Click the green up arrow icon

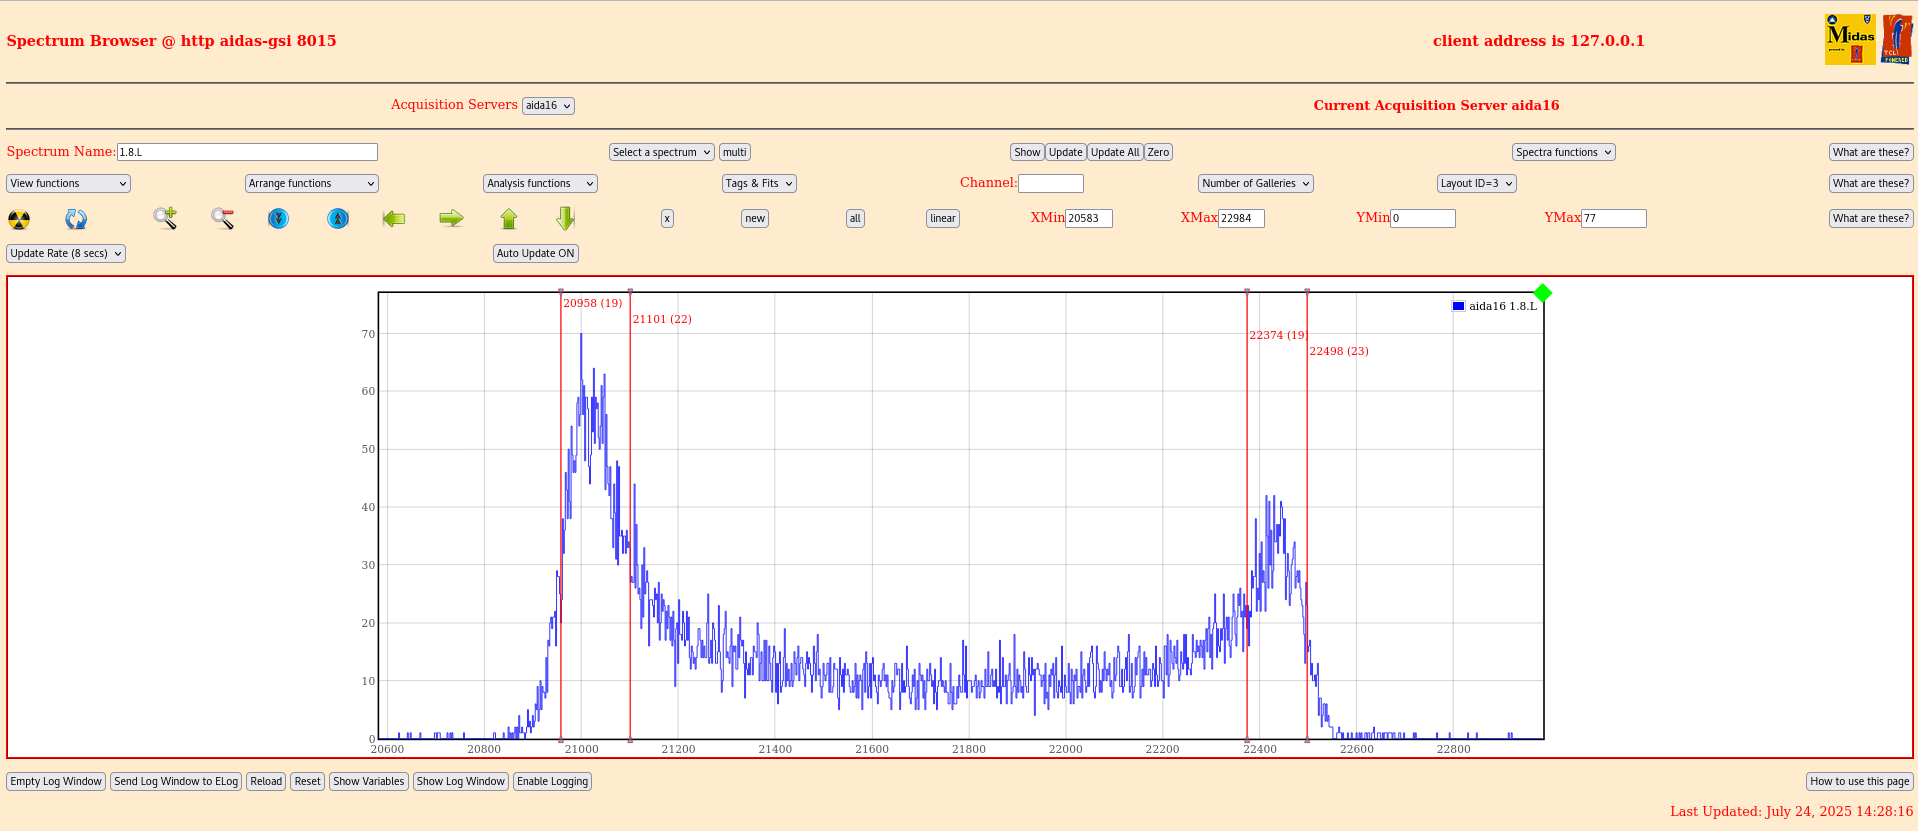pyautogui.click(x=509, y=218)
